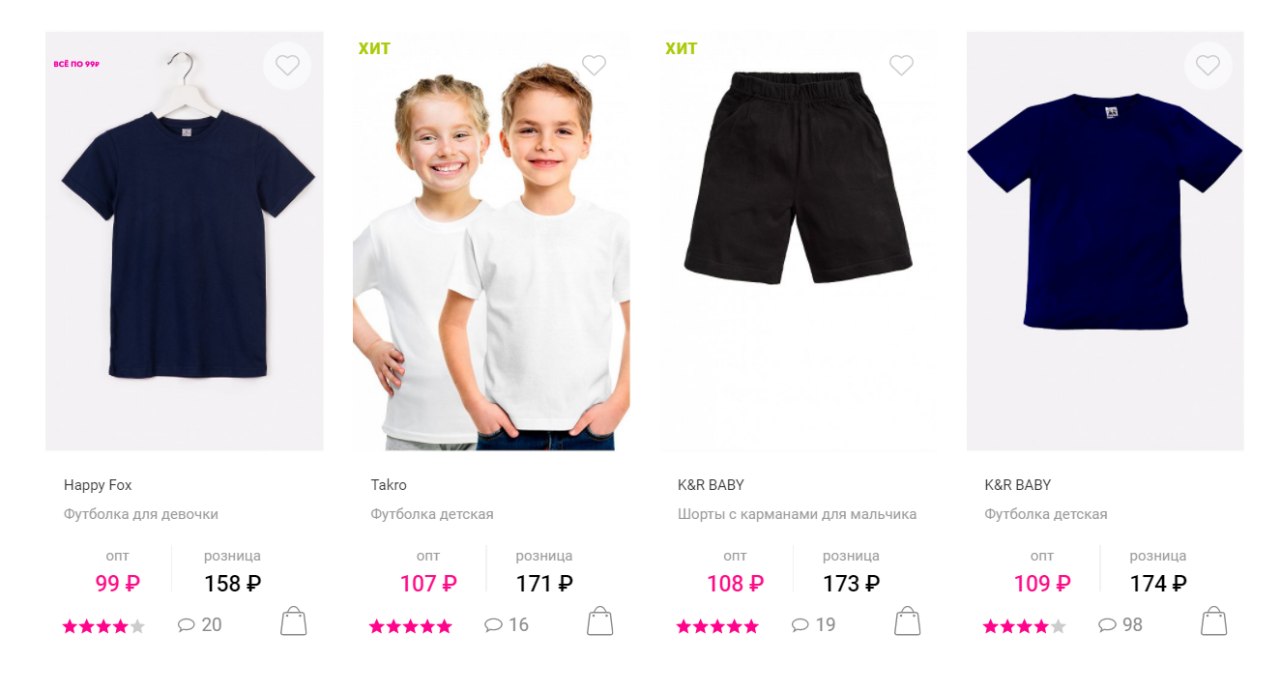Open photo of two kids in white t-shirts
The width and height of the screenshot is (1280, 691).
(492, 241)
